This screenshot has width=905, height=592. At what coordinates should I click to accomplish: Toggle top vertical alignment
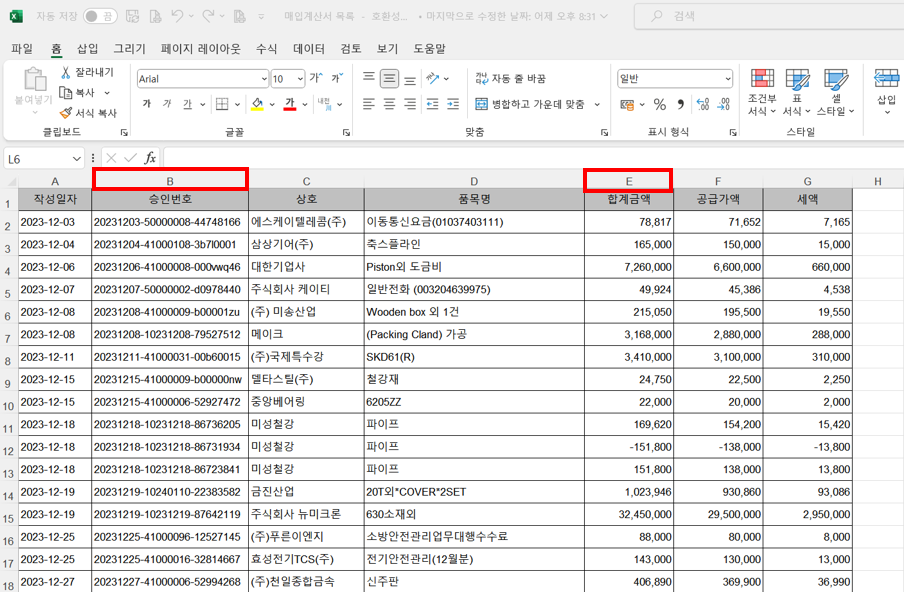pos(369,78)
